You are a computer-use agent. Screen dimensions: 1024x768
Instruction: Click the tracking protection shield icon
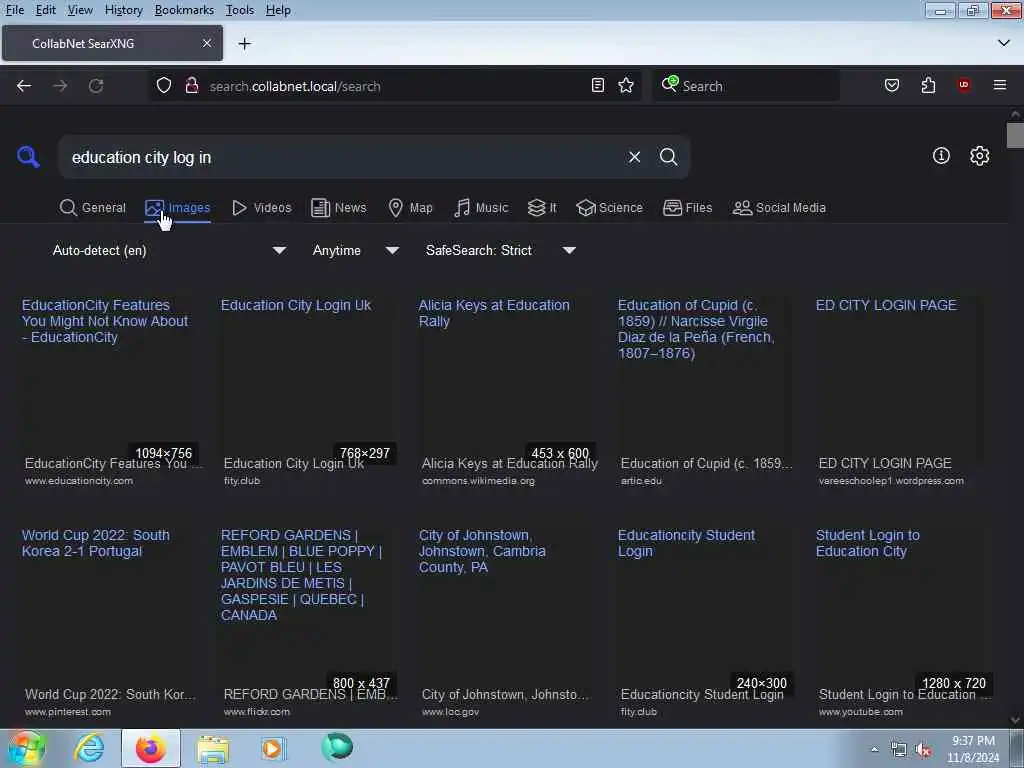tap(164, 86)
